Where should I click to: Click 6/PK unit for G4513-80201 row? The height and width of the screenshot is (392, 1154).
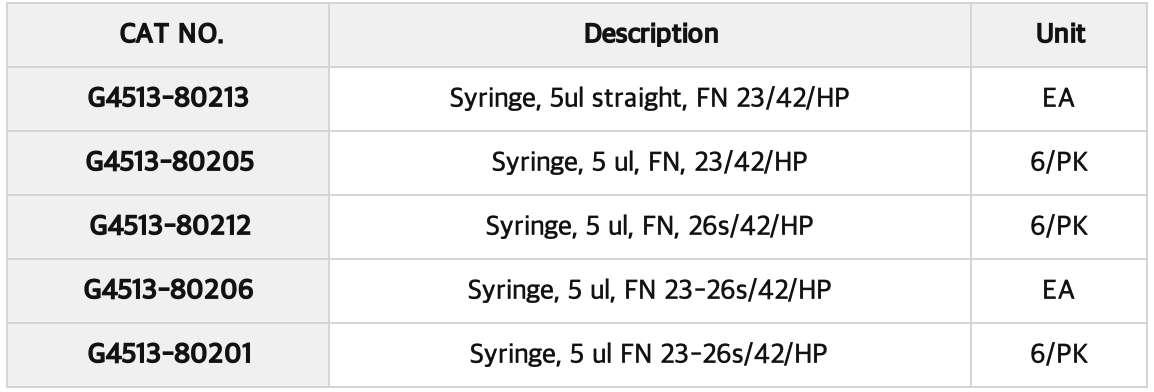click(x=1058, y=354)
